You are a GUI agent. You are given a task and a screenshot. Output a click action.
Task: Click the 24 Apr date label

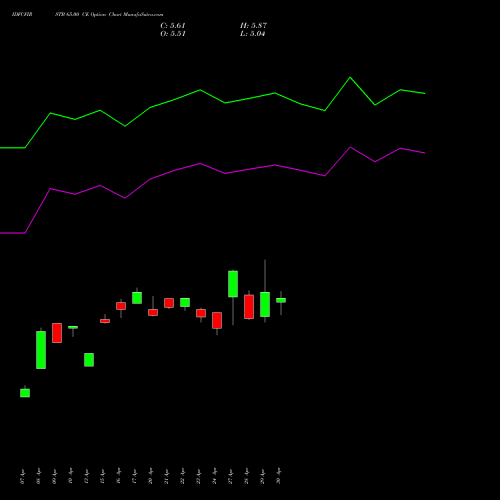[214, 476]
